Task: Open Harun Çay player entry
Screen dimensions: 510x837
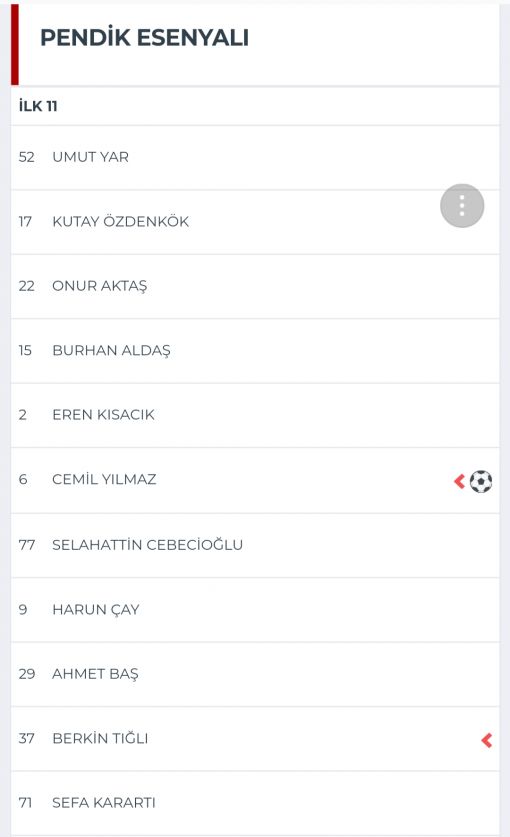Action: [255, 610]
